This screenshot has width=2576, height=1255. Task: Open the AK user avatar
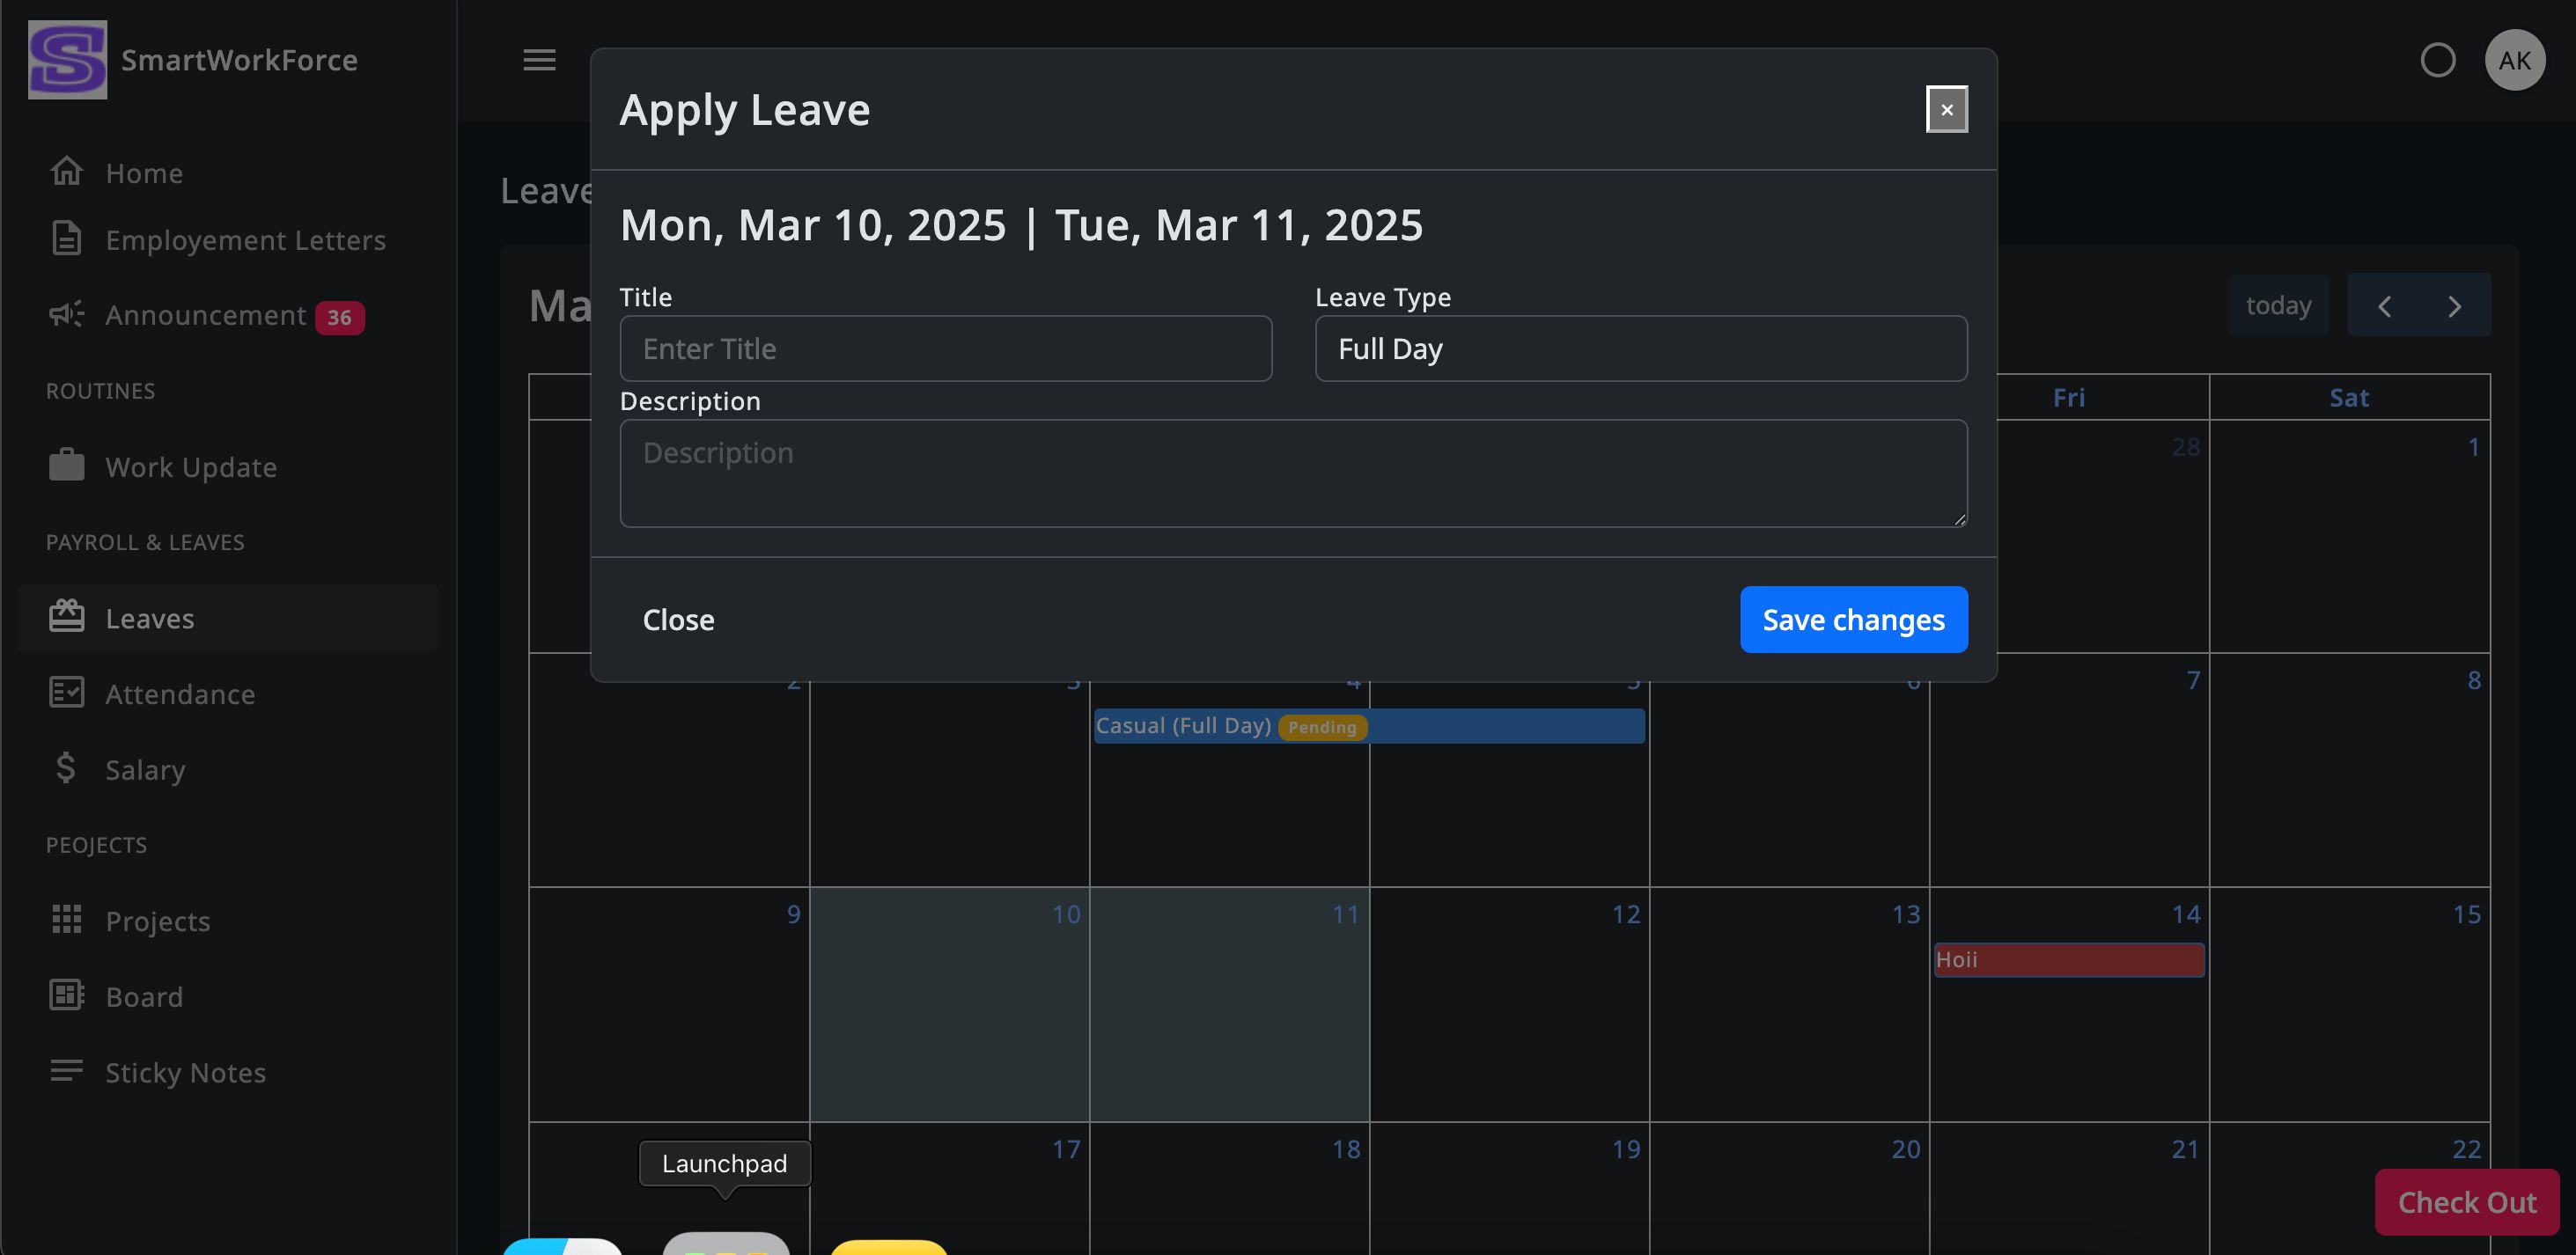[x=2514, y=60]
